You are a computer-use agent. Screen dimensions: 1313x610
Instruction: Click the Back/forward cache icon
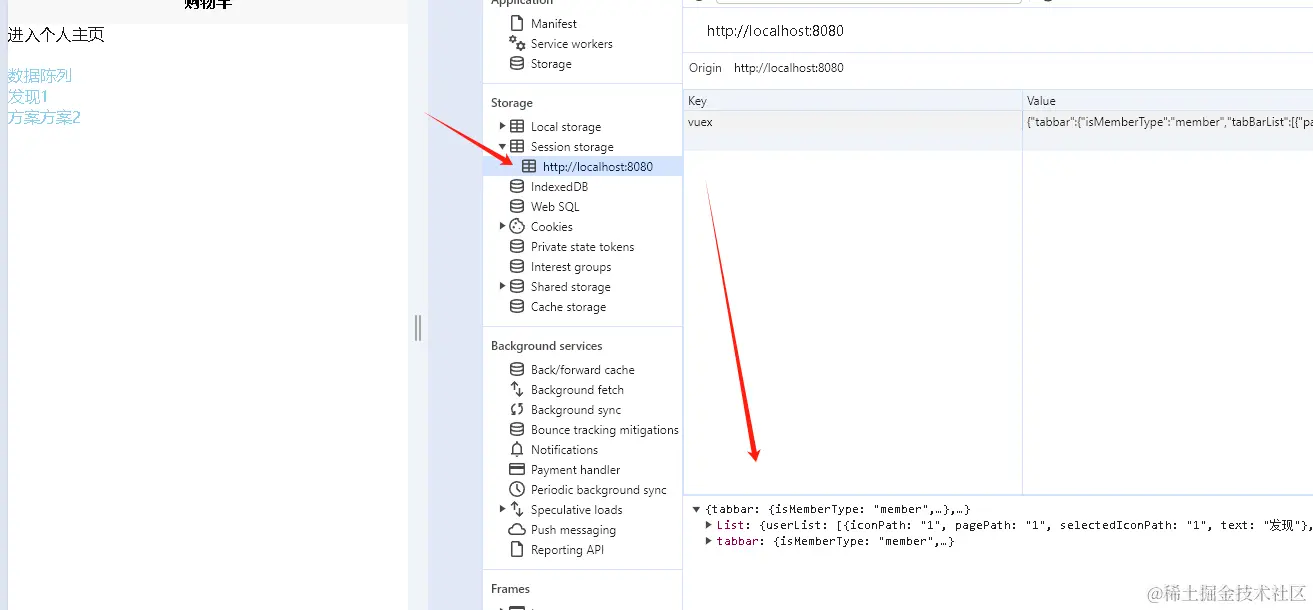517,369
